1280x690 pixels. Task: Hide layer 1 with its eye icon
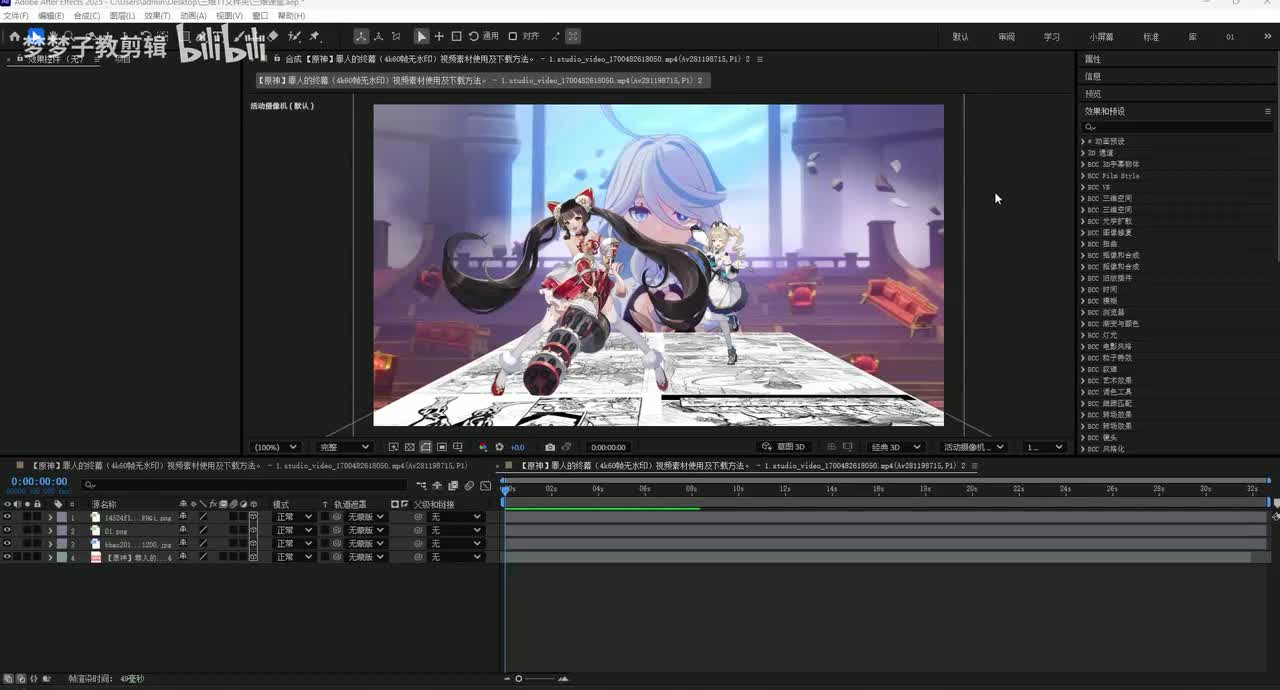pyautogui.click(x=7, y=517)
